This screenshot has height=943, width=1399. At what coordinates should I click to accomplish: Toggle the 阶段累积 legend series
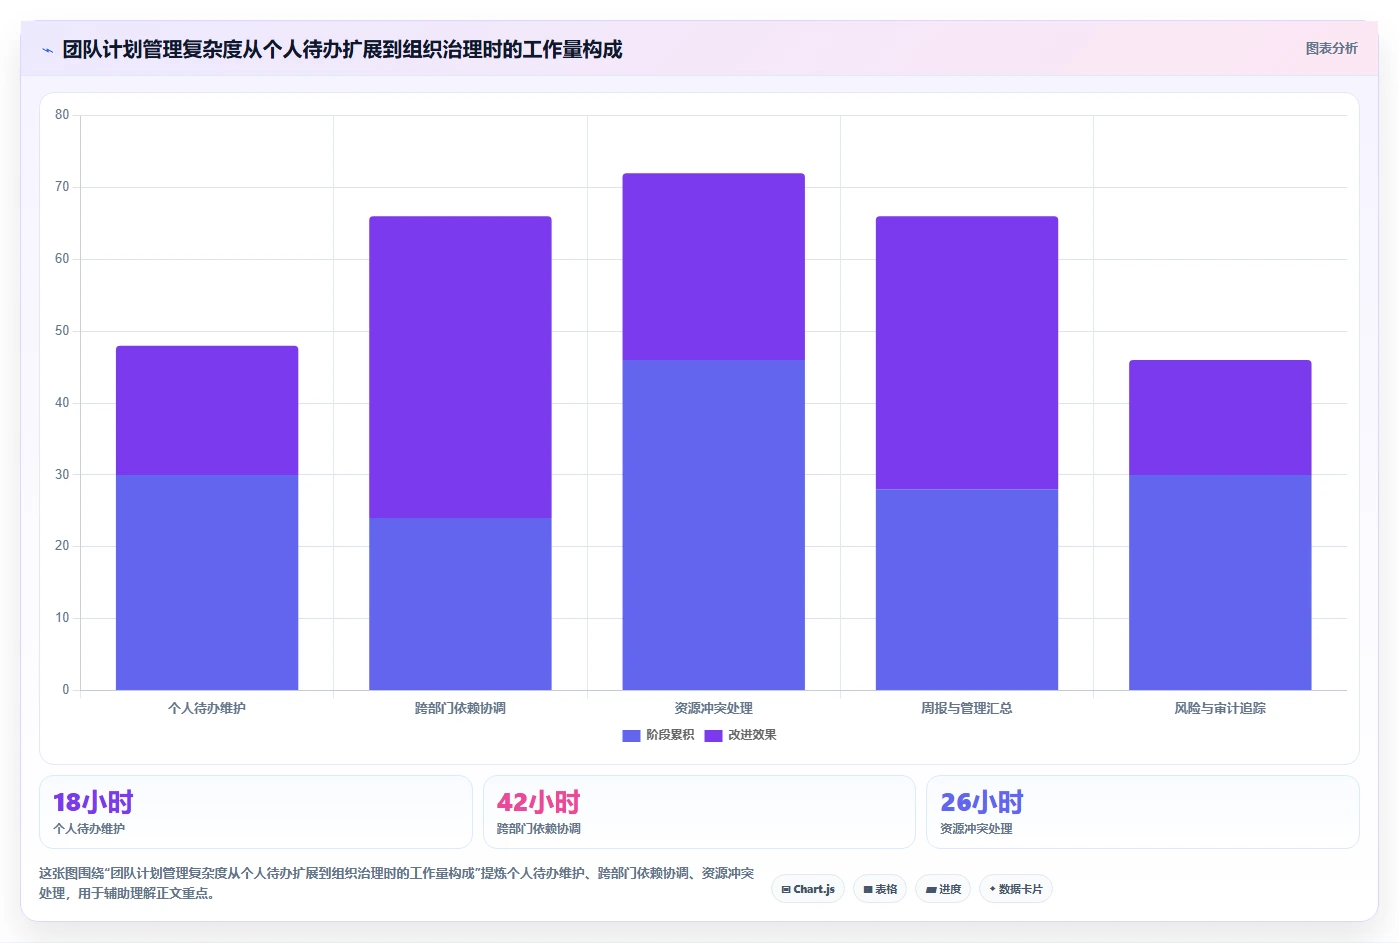658,735
